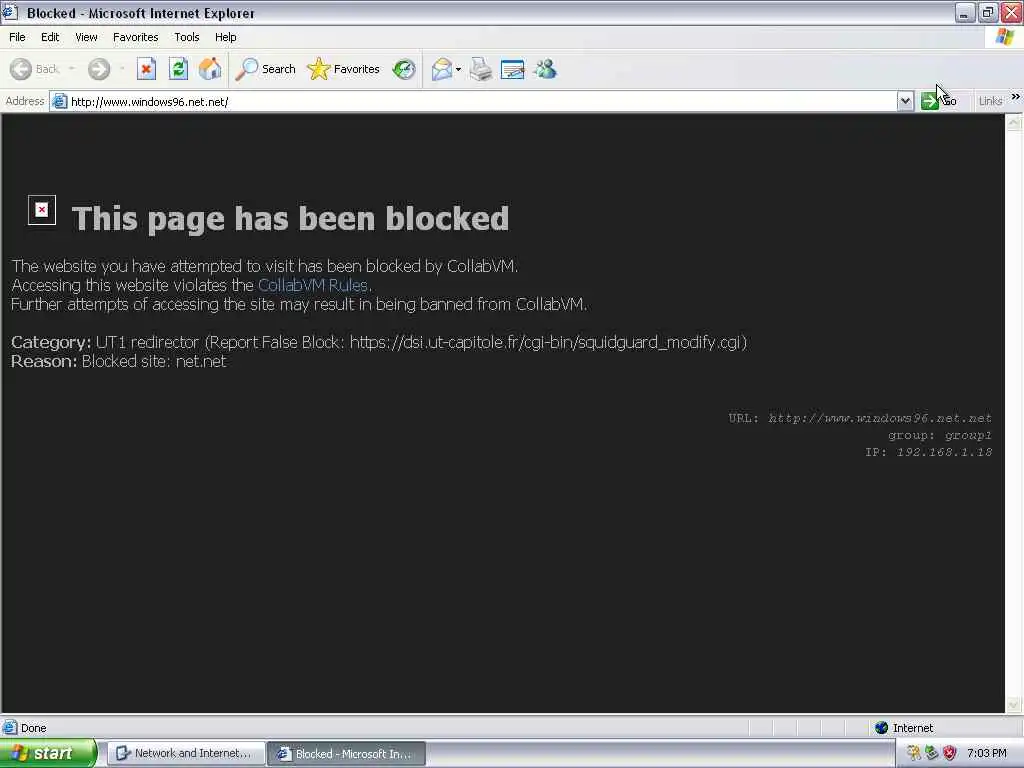This screenshot has width=1024, height=768.
Task: Go to the Home page
Action: (210, 69)
